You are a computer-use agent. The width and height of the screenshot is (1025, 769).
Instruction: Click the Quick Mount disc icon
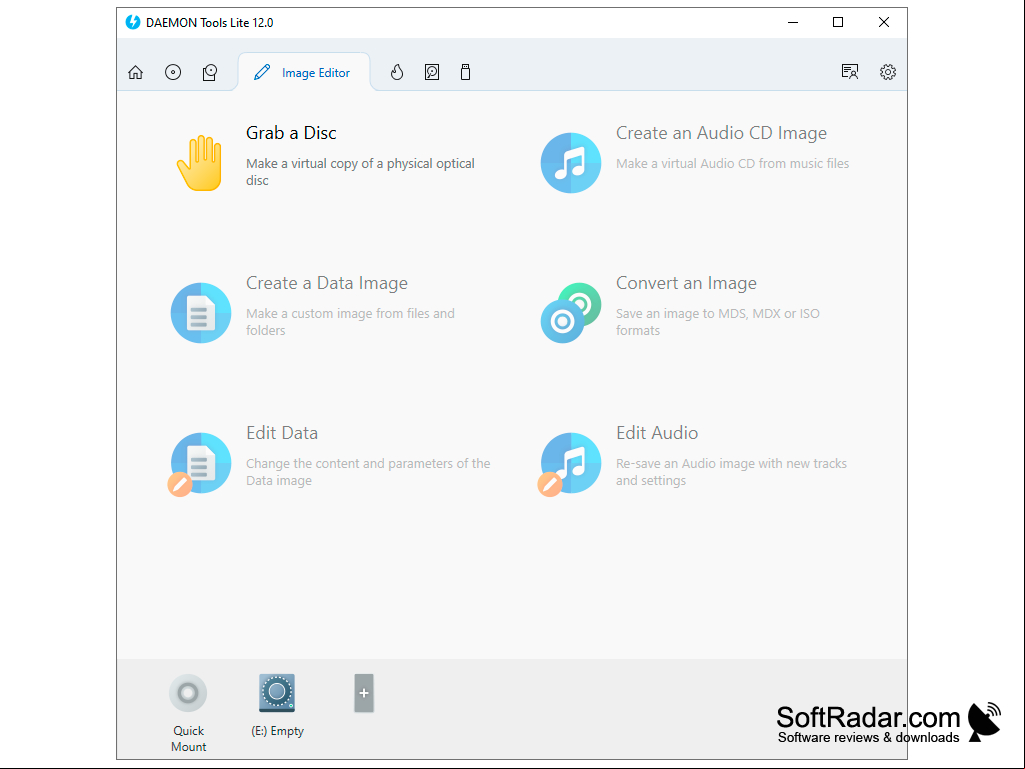[x=188, y=692]
